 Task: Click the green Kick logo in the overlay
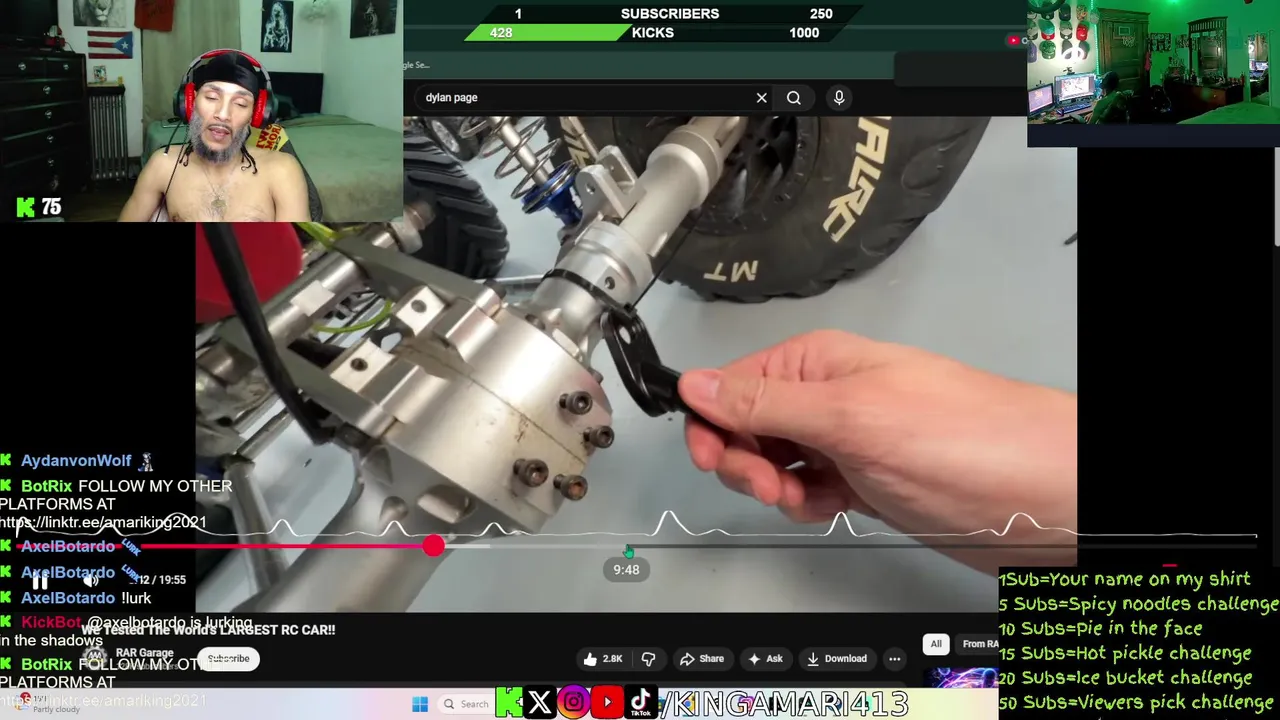click(508, 703)
